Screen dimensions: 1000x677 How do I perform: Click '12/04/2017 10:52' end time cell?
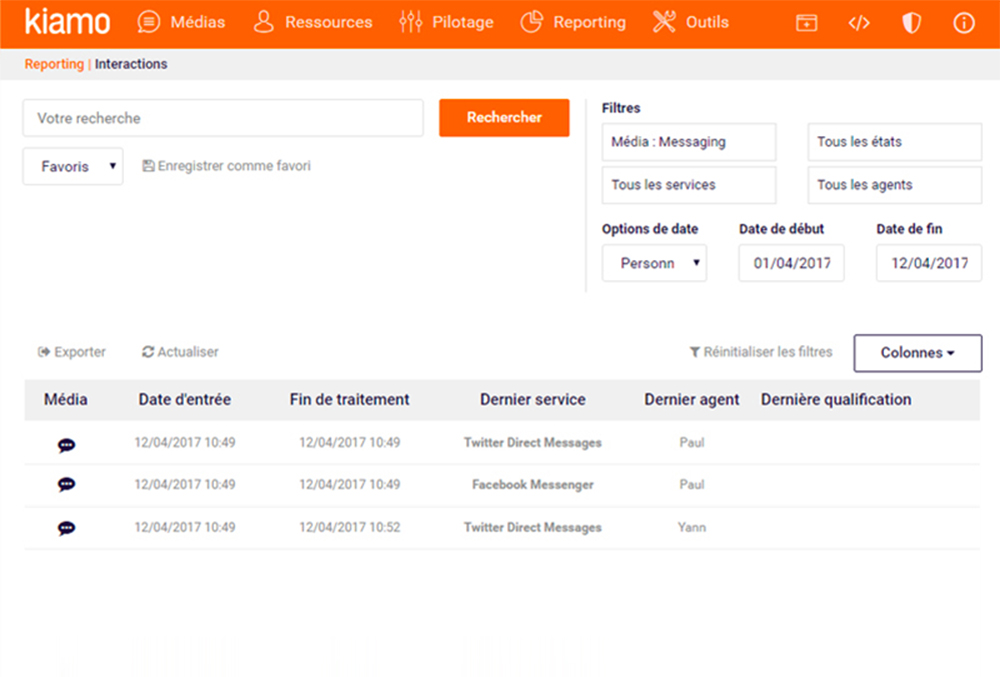coord(349,527)
